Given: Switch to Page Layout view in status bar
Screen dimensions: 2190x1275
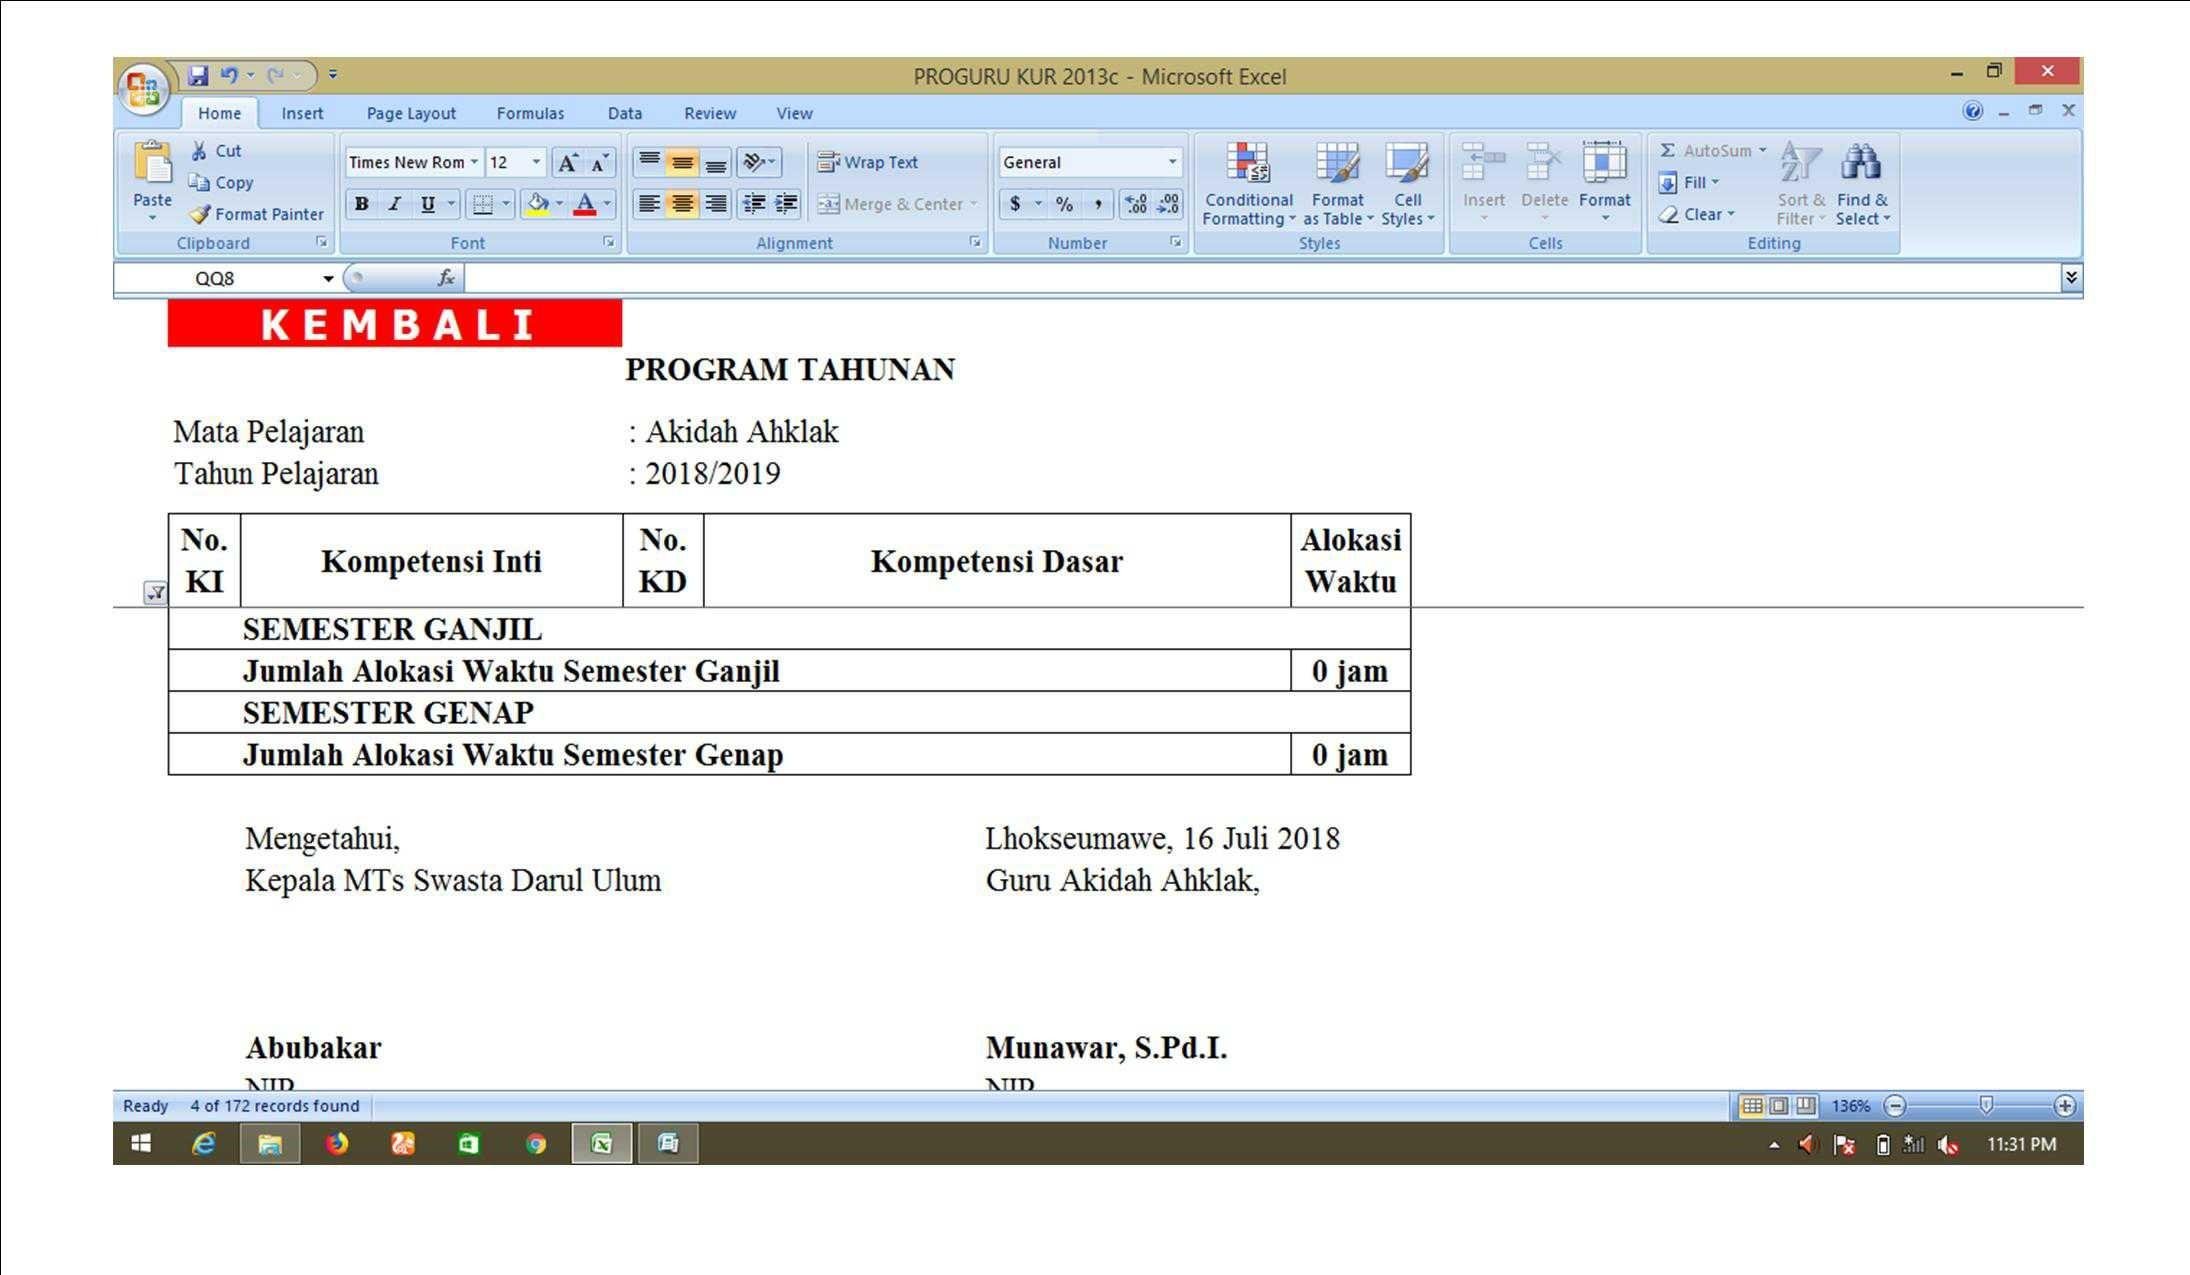Looking at the screenshot, I should 1779,1106.
